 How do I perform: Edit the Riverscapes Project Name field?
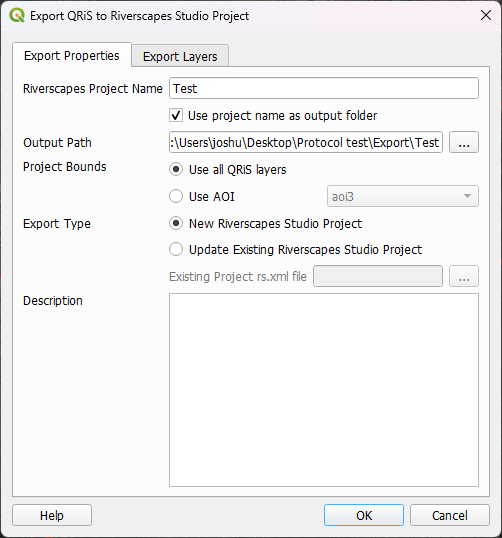click(x=324, y=88)
